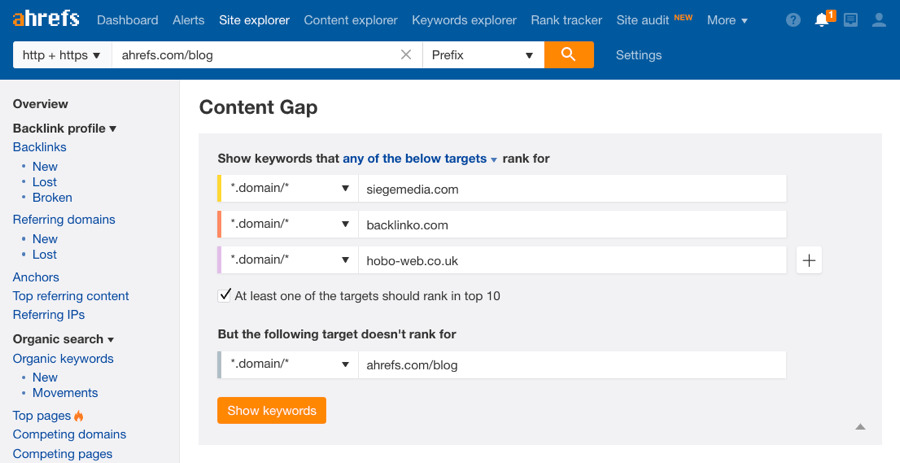The width and height of the screenshot is (900, 463).
Task: Open the More menu
Action: (x=727, y=20)
